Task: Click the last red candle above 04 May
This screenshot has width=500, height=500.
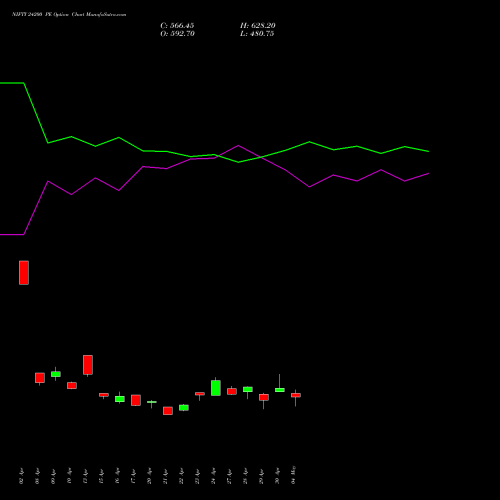Action: click(x=296, y=395)
